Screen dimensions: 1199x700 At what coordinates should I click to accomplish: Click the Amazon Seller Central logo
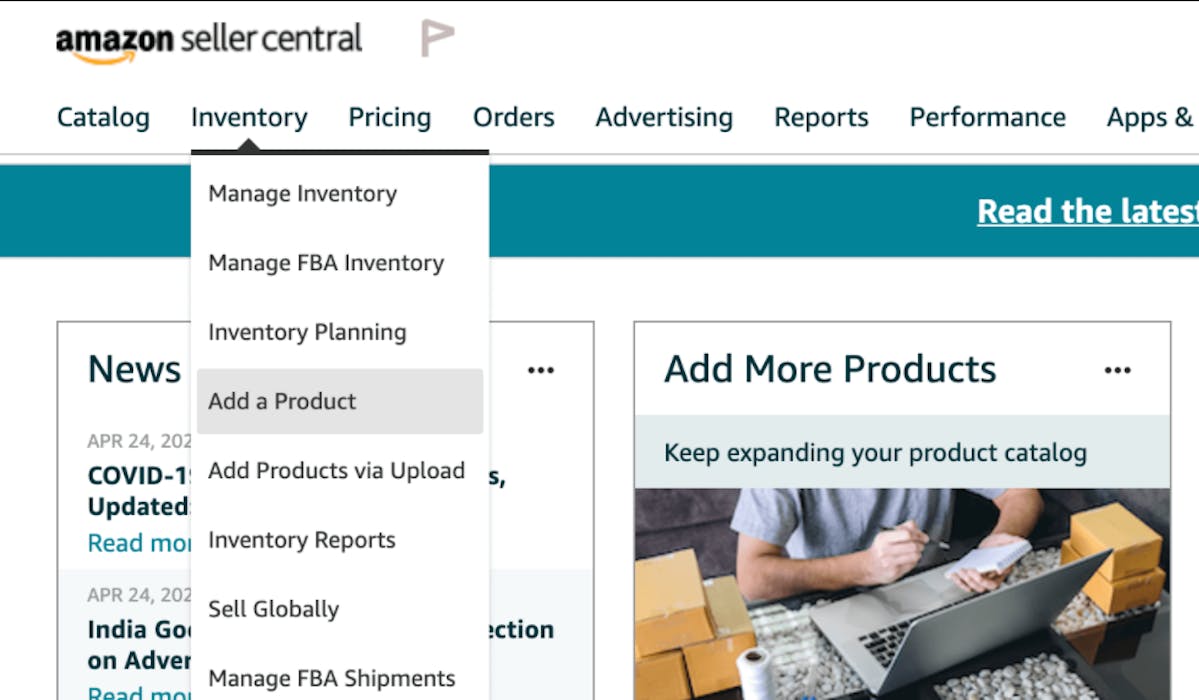click(x=209, y=43)
